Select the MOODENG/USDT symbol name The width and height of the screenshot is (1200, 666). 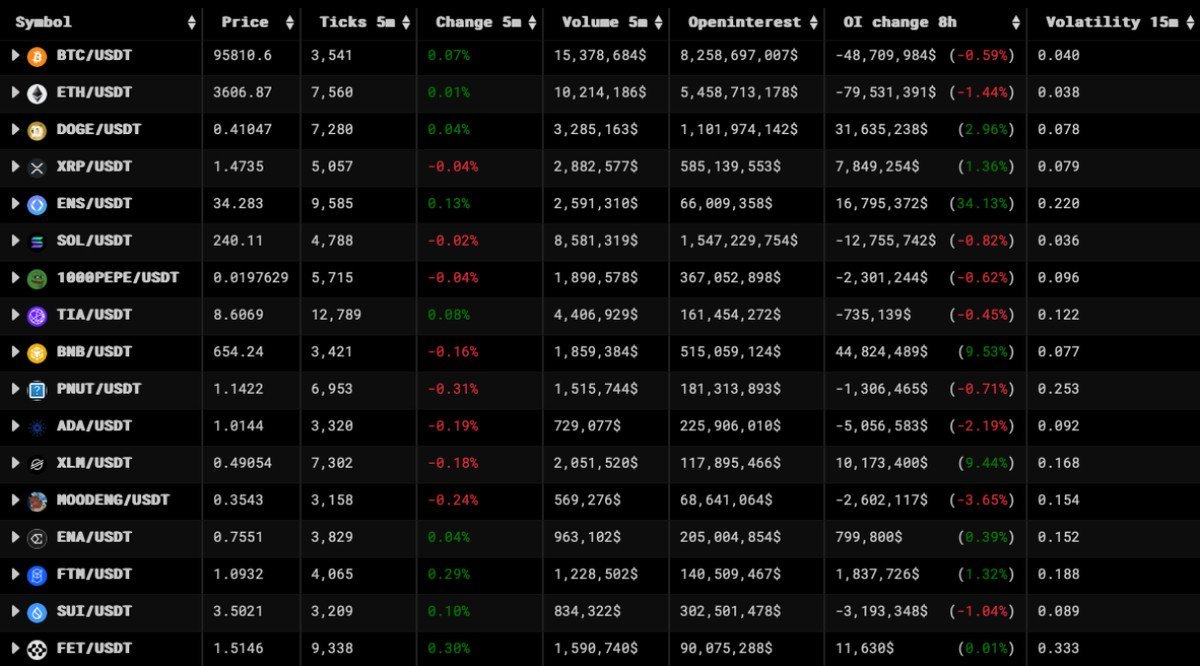point(113,499)
